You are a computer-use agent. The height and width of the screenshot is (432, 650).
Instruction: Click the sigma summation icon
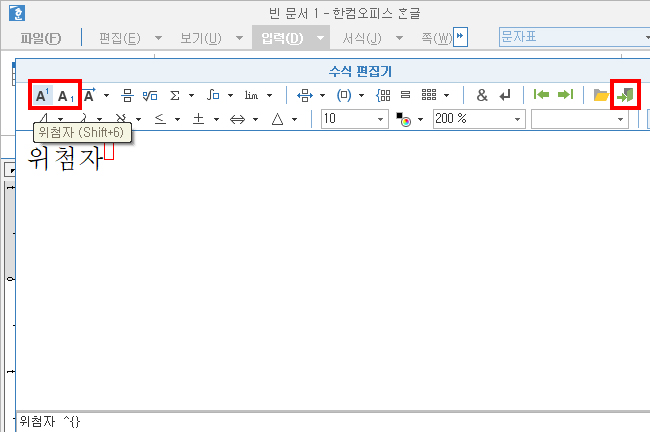(x=175, y=96)
